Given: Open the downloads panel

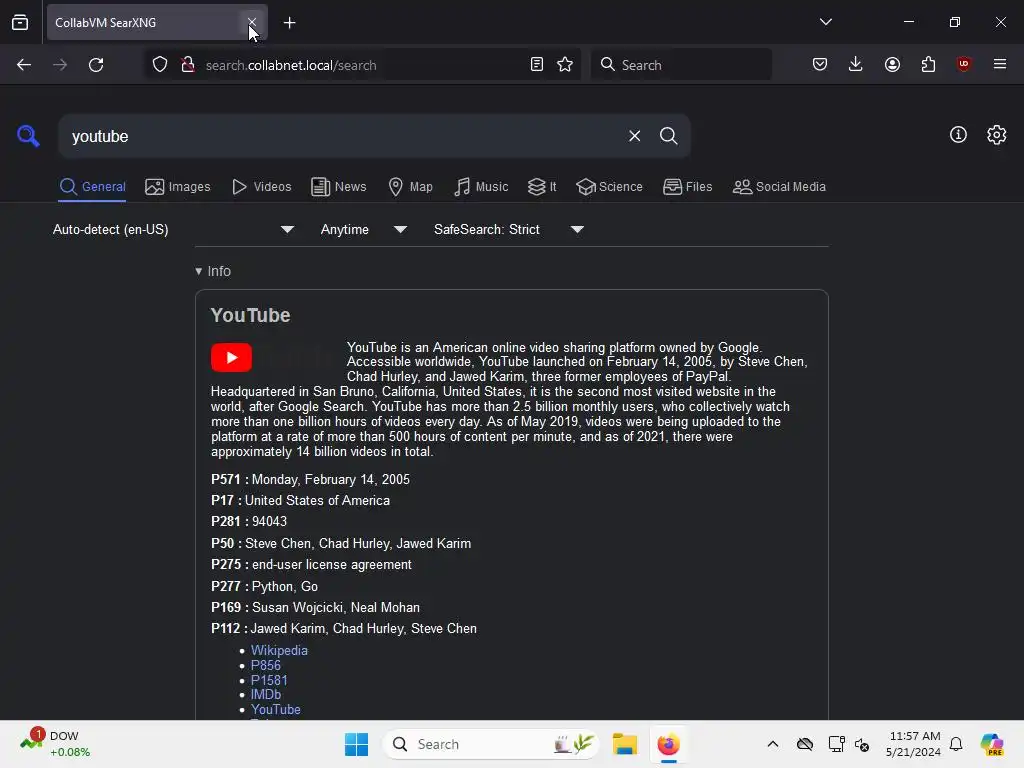Looking at the screenshot, I should pyautogui.click(x=856, y=64).
